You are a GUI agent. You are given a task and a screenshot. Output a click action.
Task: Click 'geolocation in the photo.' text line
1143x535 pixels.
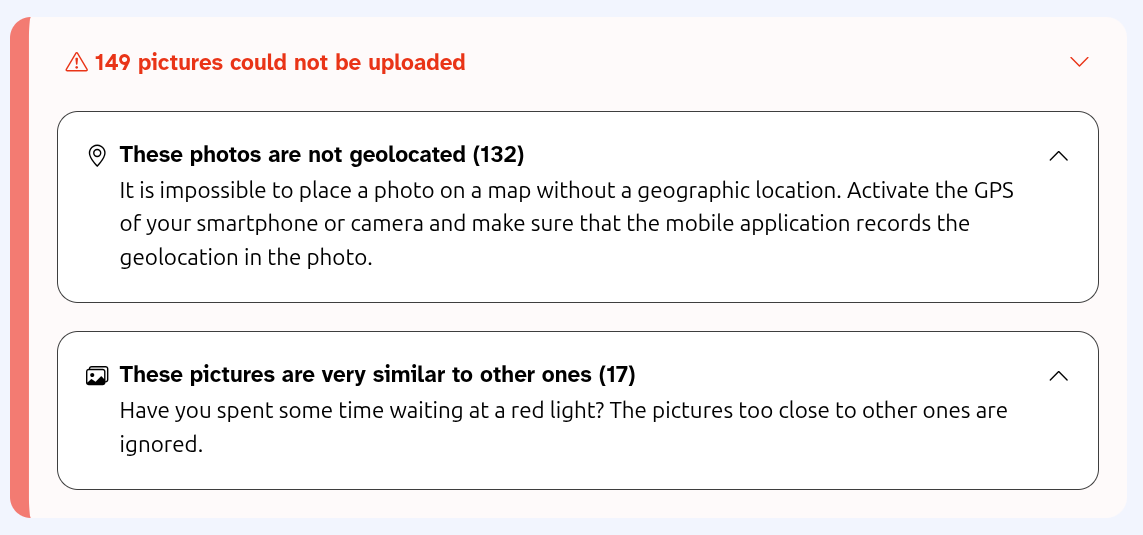click(246, 257)
